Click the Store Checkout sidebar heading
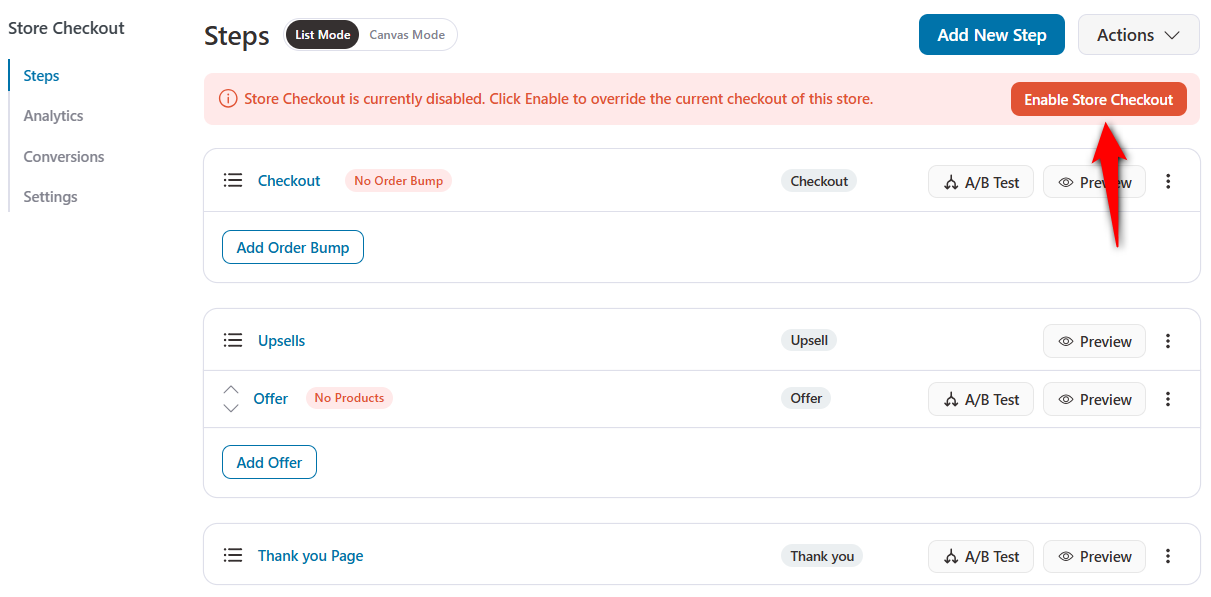The width and height of the screenshot is (1211, 597). pyautogui.click(x=66, y=28)
